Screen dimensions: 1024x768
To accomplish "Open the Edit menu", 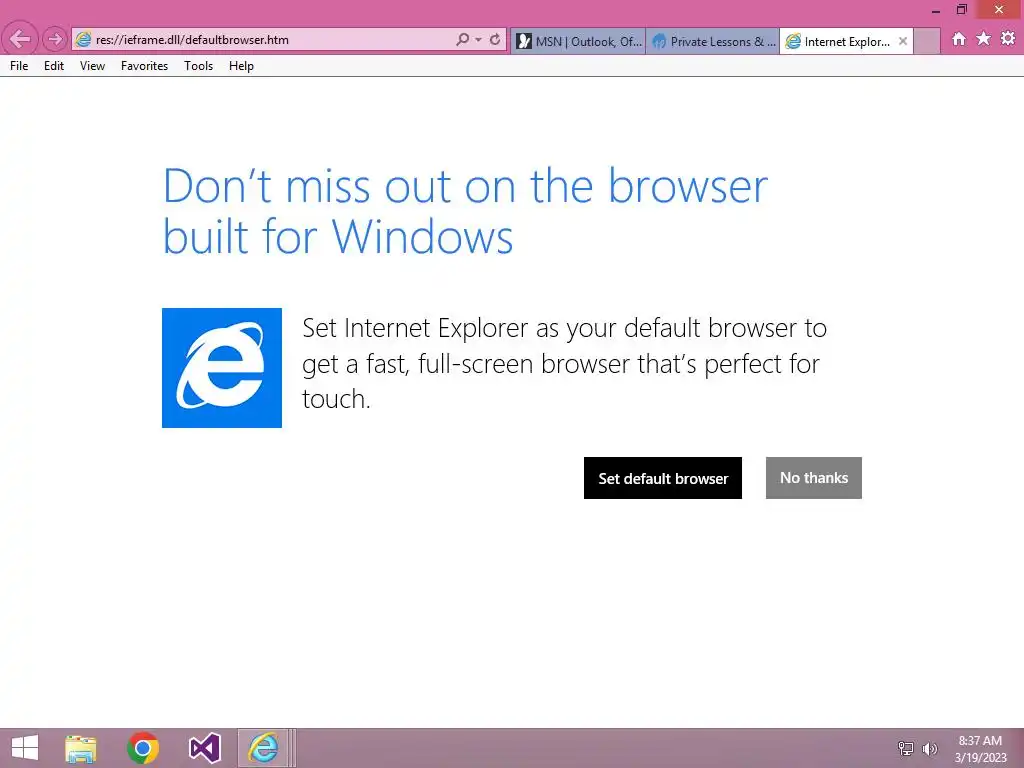I will point(54,66).
